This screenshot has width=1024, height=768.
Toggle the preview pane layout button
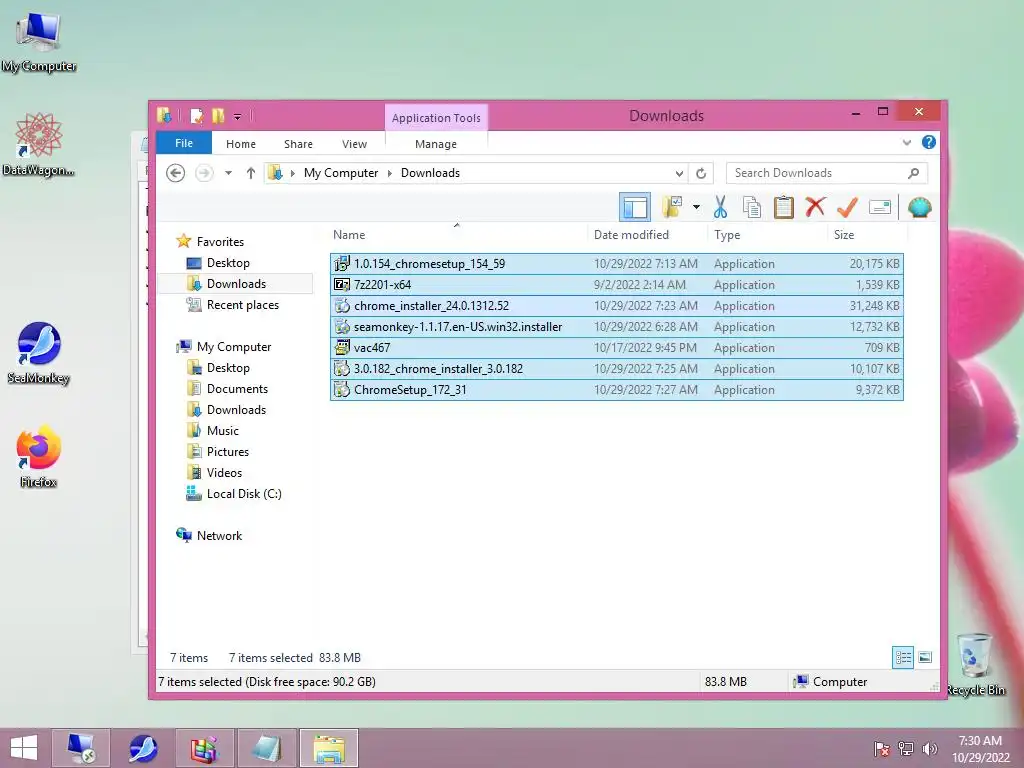634,208
